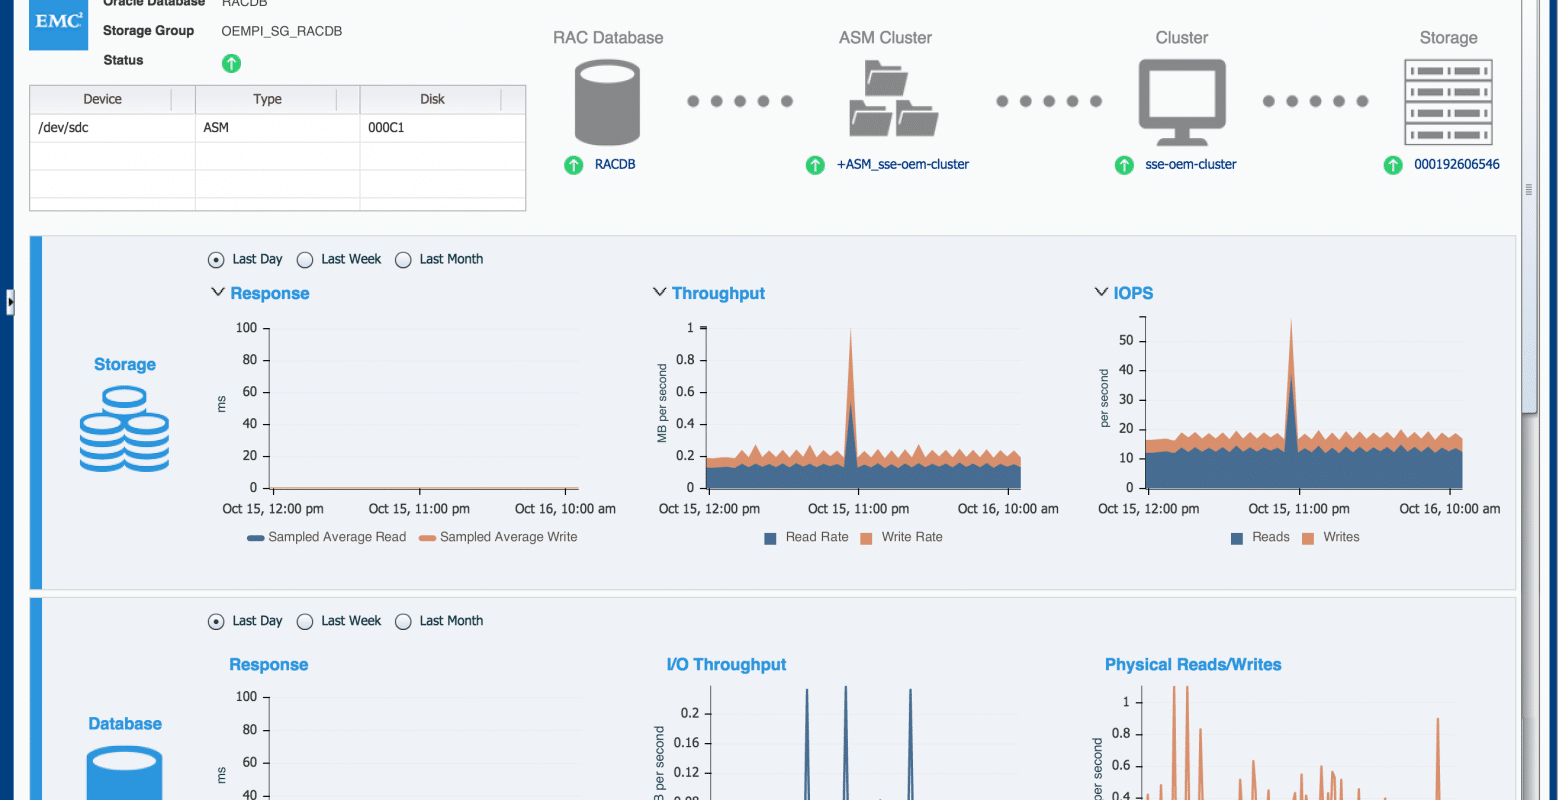Viewport: 1559px width, 800px height.
Task: Click the I/O Throughput heading
Action: coord(726,665)
